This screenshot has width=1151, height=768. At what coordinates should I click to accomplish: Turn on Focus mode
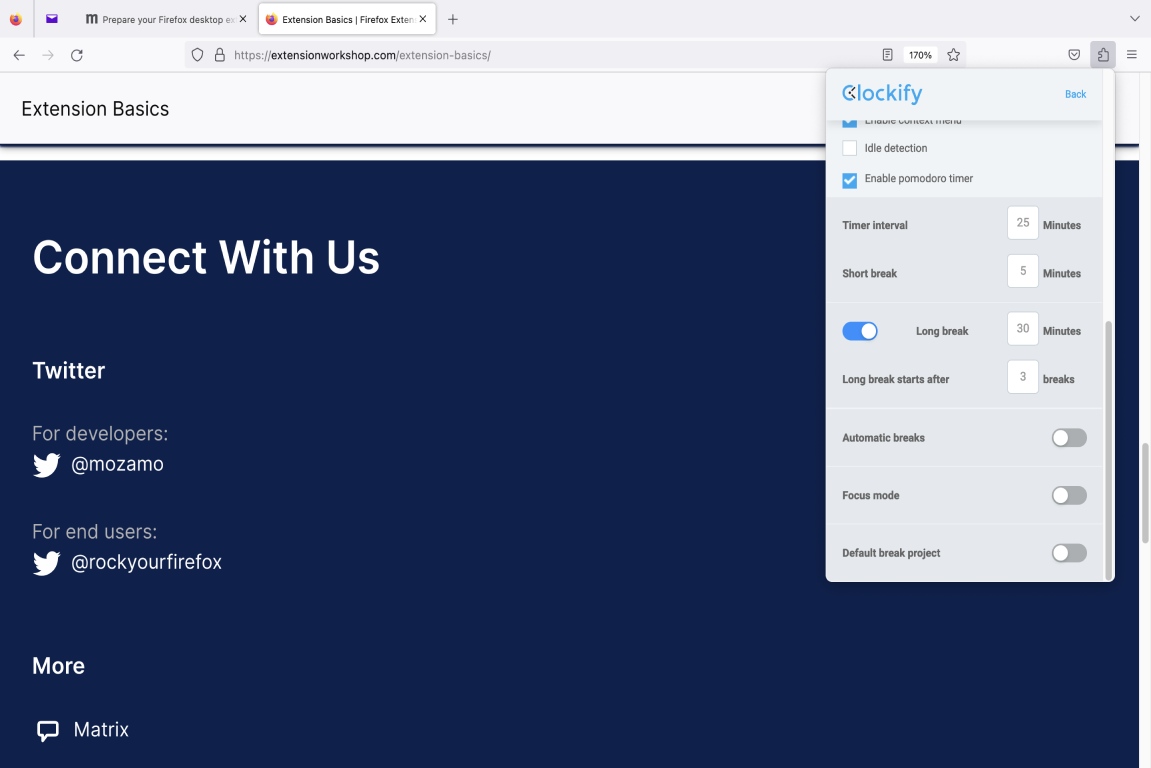[x=1069, y=496]
